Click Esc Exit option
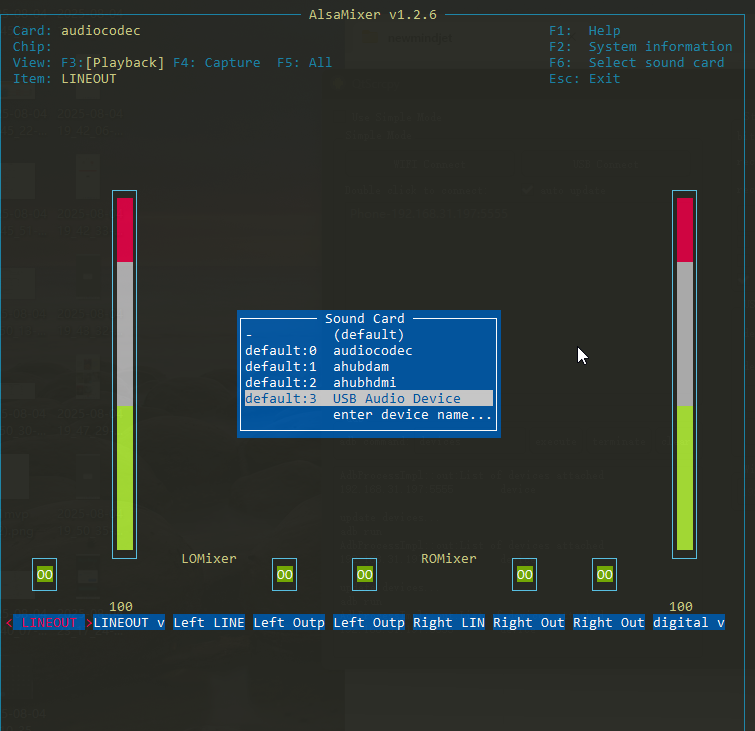This screenshot has width=755, height=731. click(585, 78)
